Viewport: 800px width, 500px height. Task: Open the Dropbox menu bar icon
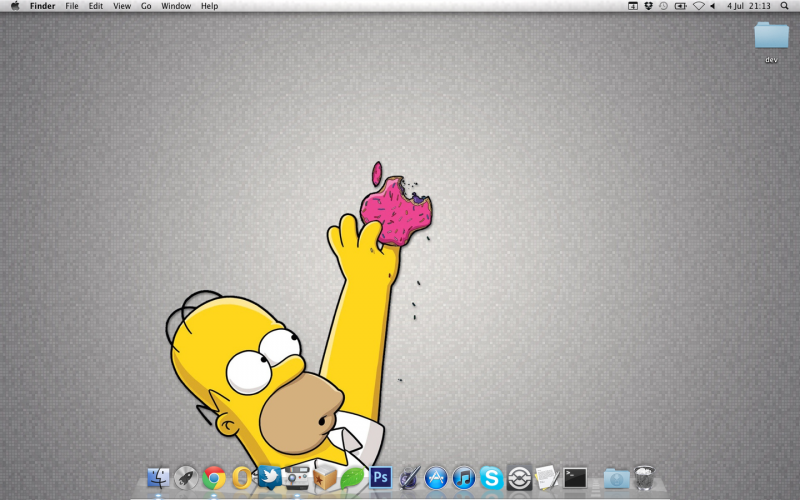click(x=648, y=6)
